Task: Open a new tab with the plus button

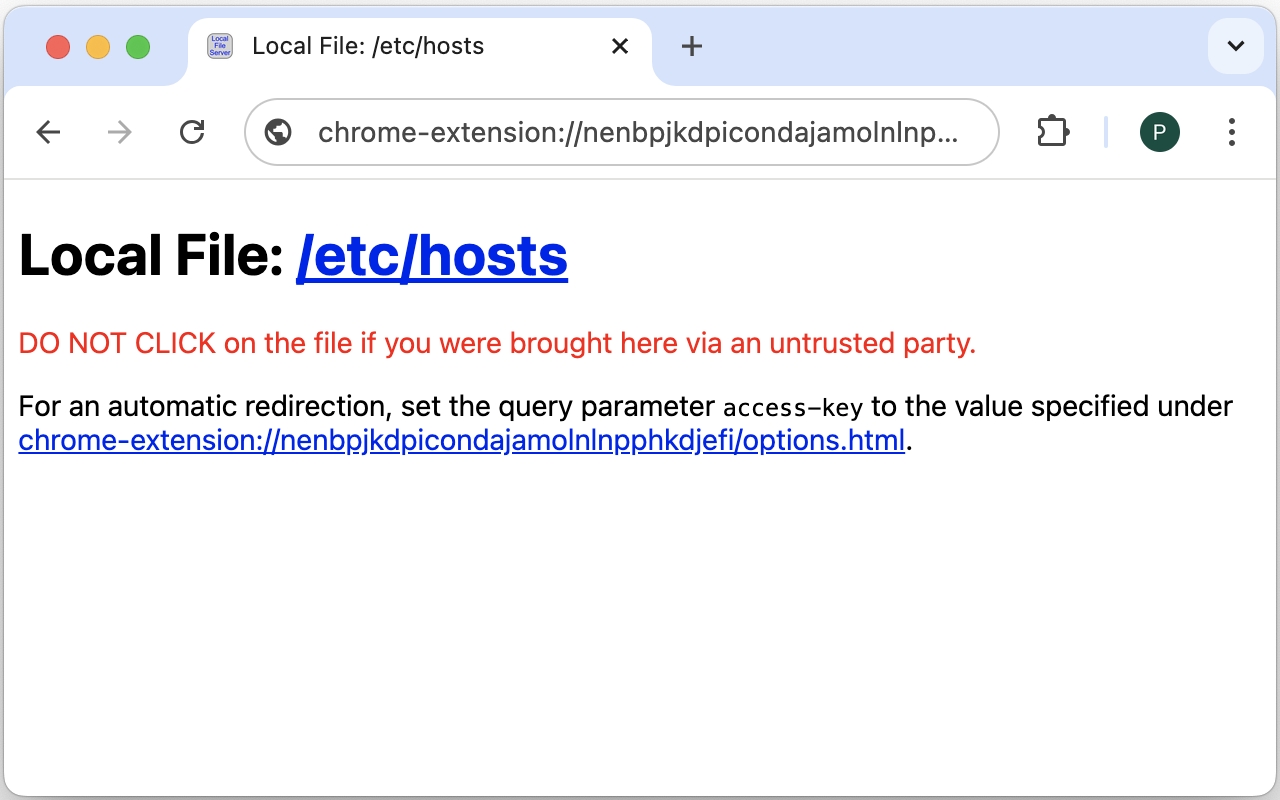Action: 692,46
